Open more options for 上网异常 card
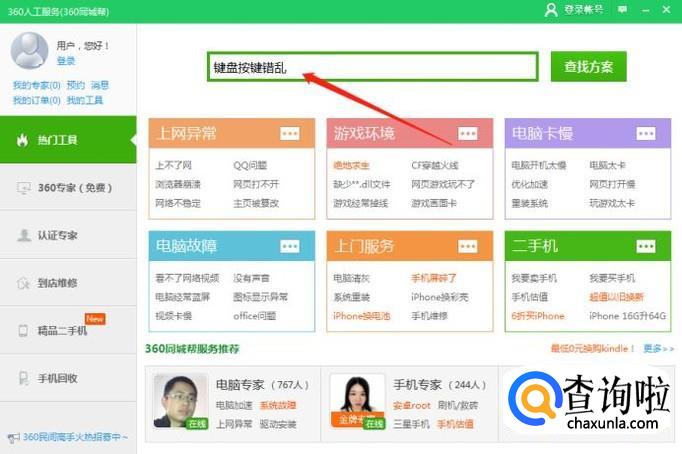 [x=290, y=134]
